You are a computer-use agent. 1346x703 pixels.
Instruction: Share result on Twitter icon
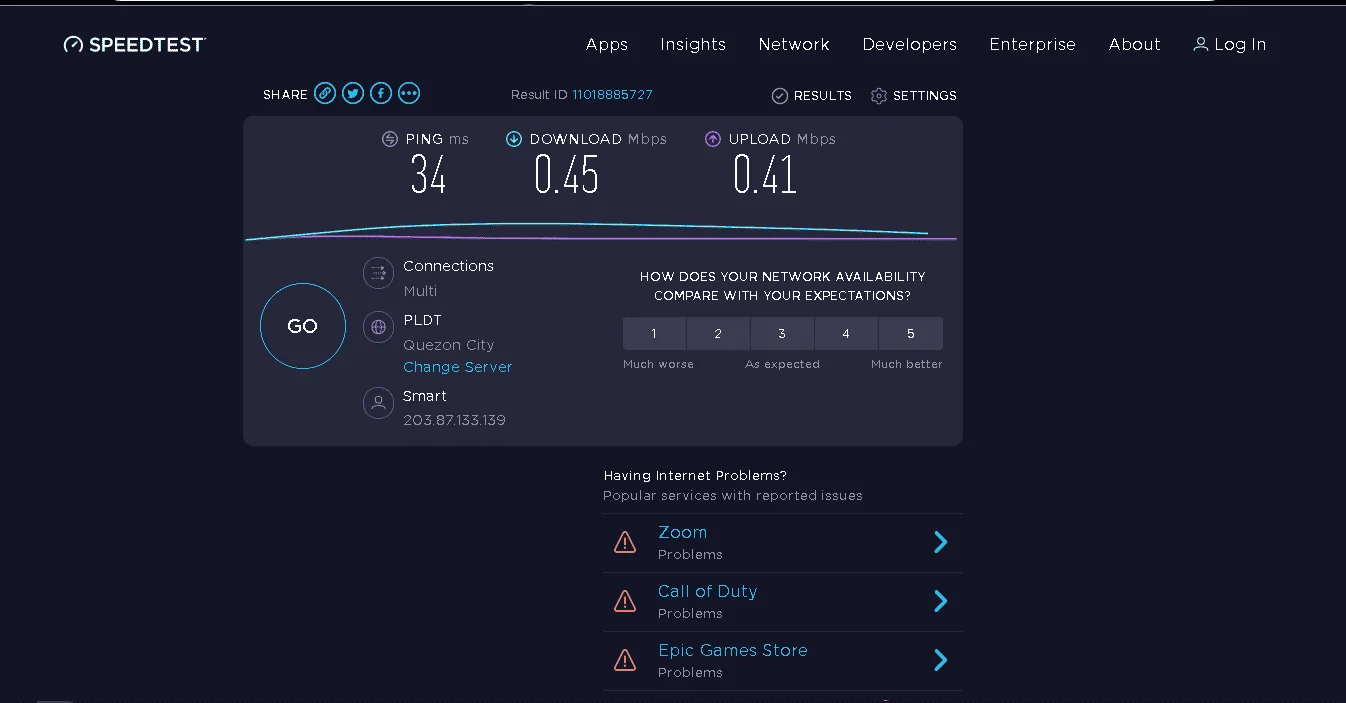(x=353, y=93)
